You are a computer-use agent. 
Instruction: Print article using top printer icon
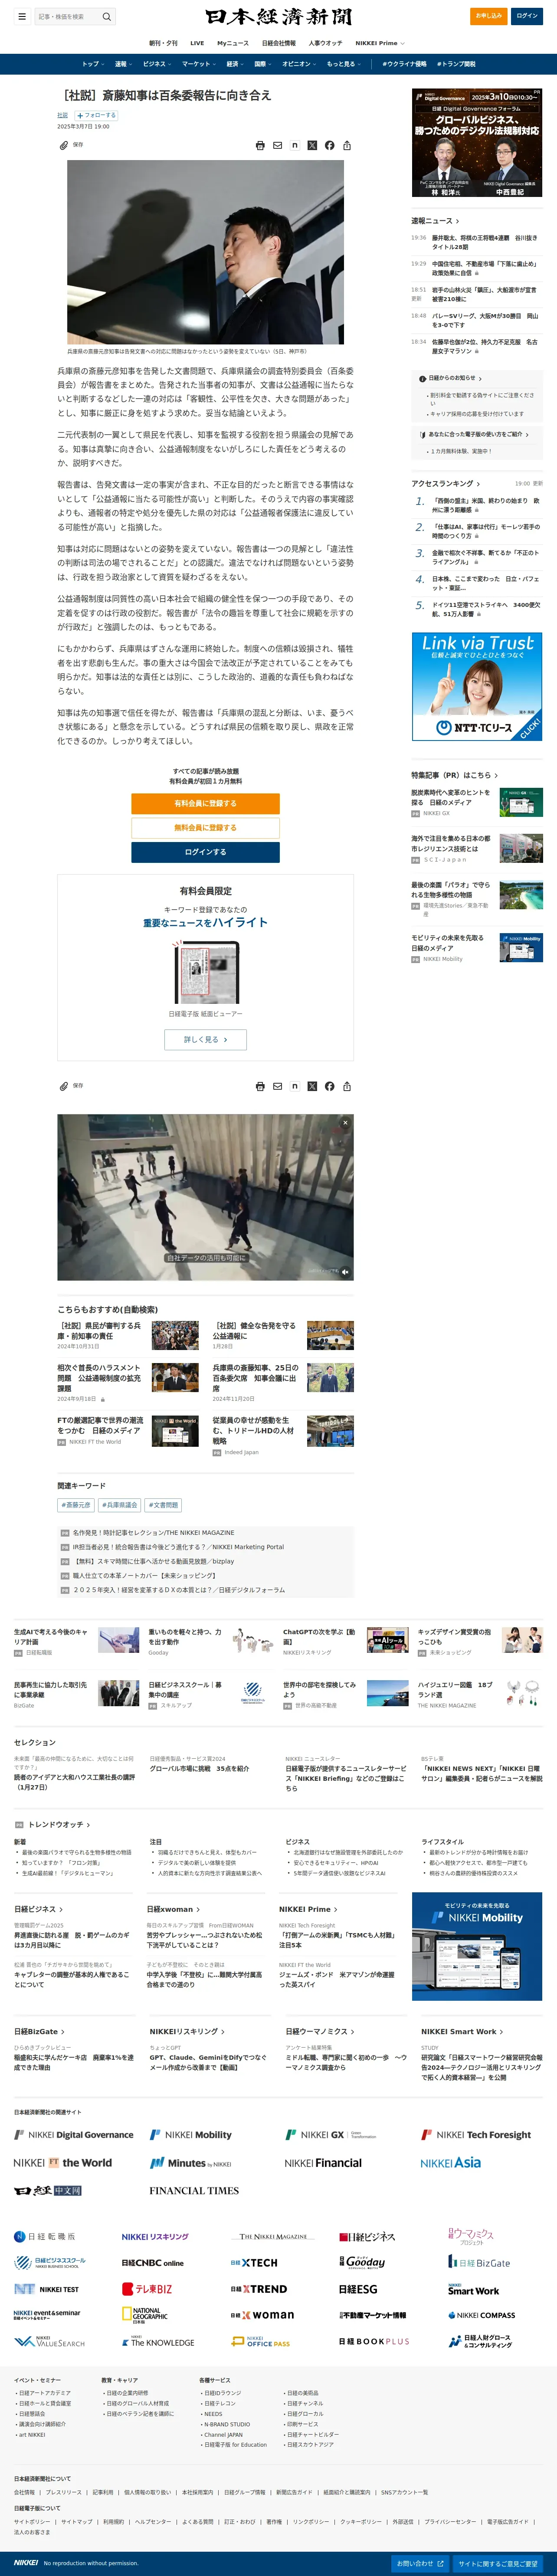tap(260, 145)
